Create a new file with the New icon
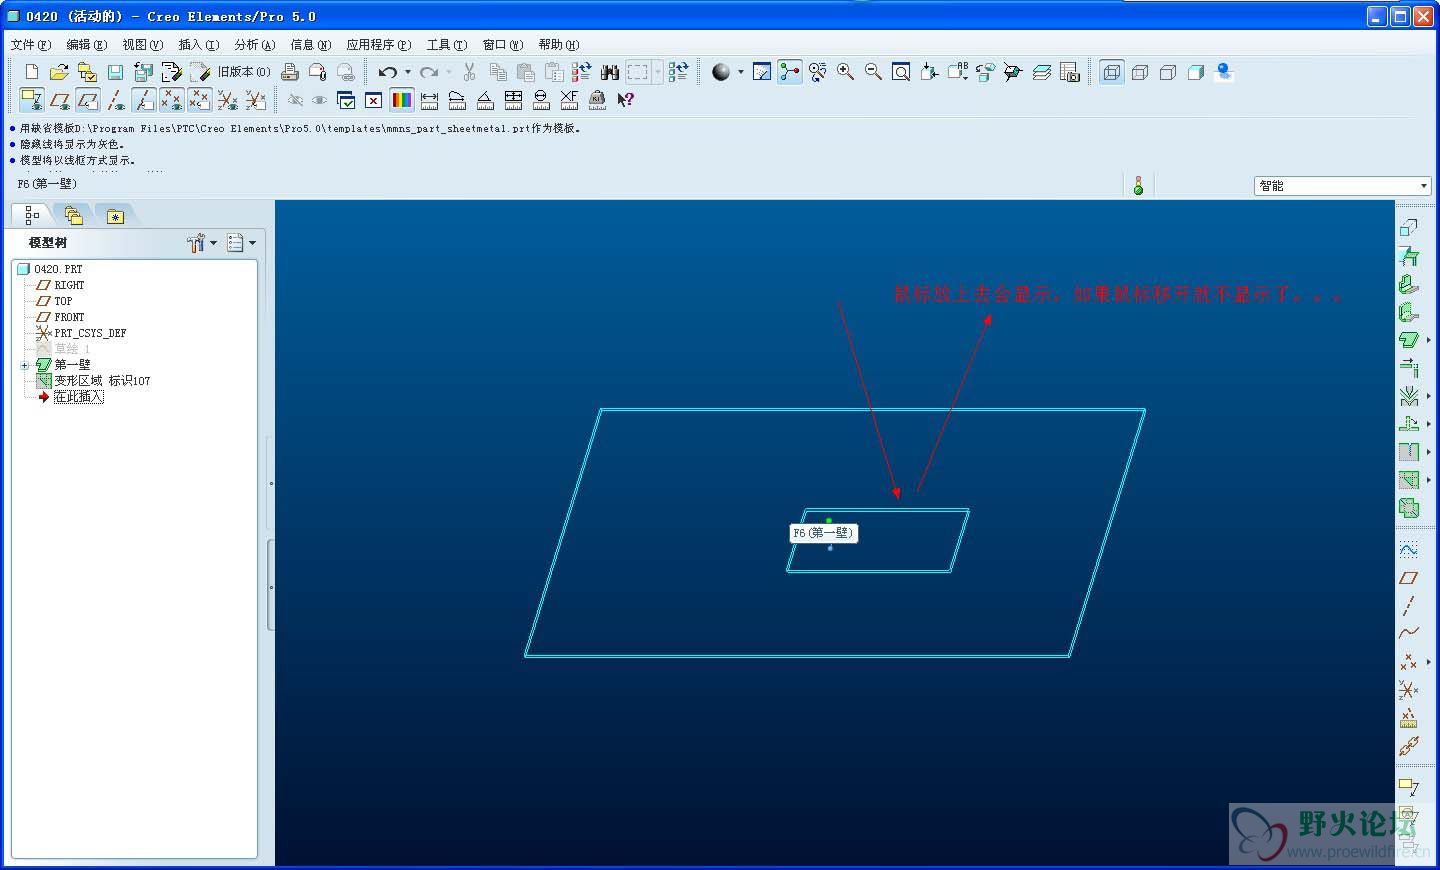The image size is (1440, 870). 31,72
